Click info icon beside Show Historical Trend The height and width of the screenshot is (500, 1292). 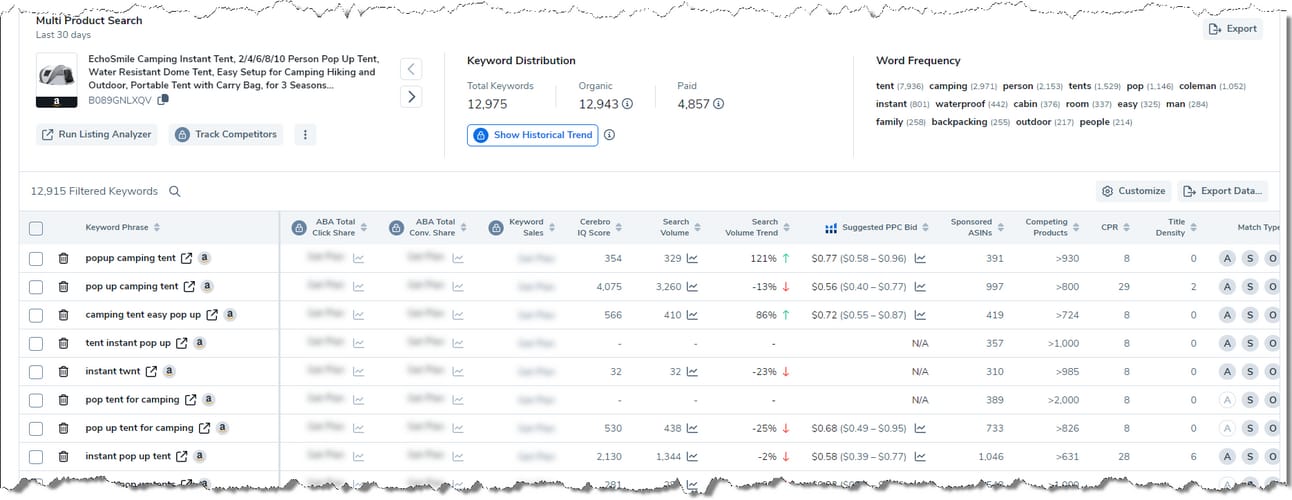609,135
